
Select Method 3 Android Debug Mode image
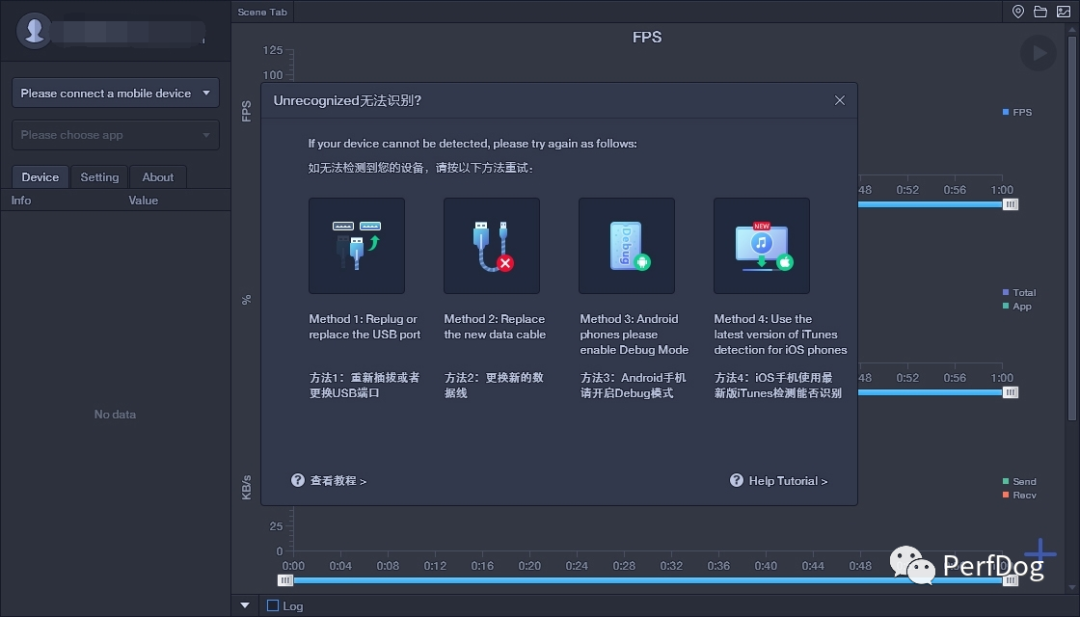coord(627,246)
